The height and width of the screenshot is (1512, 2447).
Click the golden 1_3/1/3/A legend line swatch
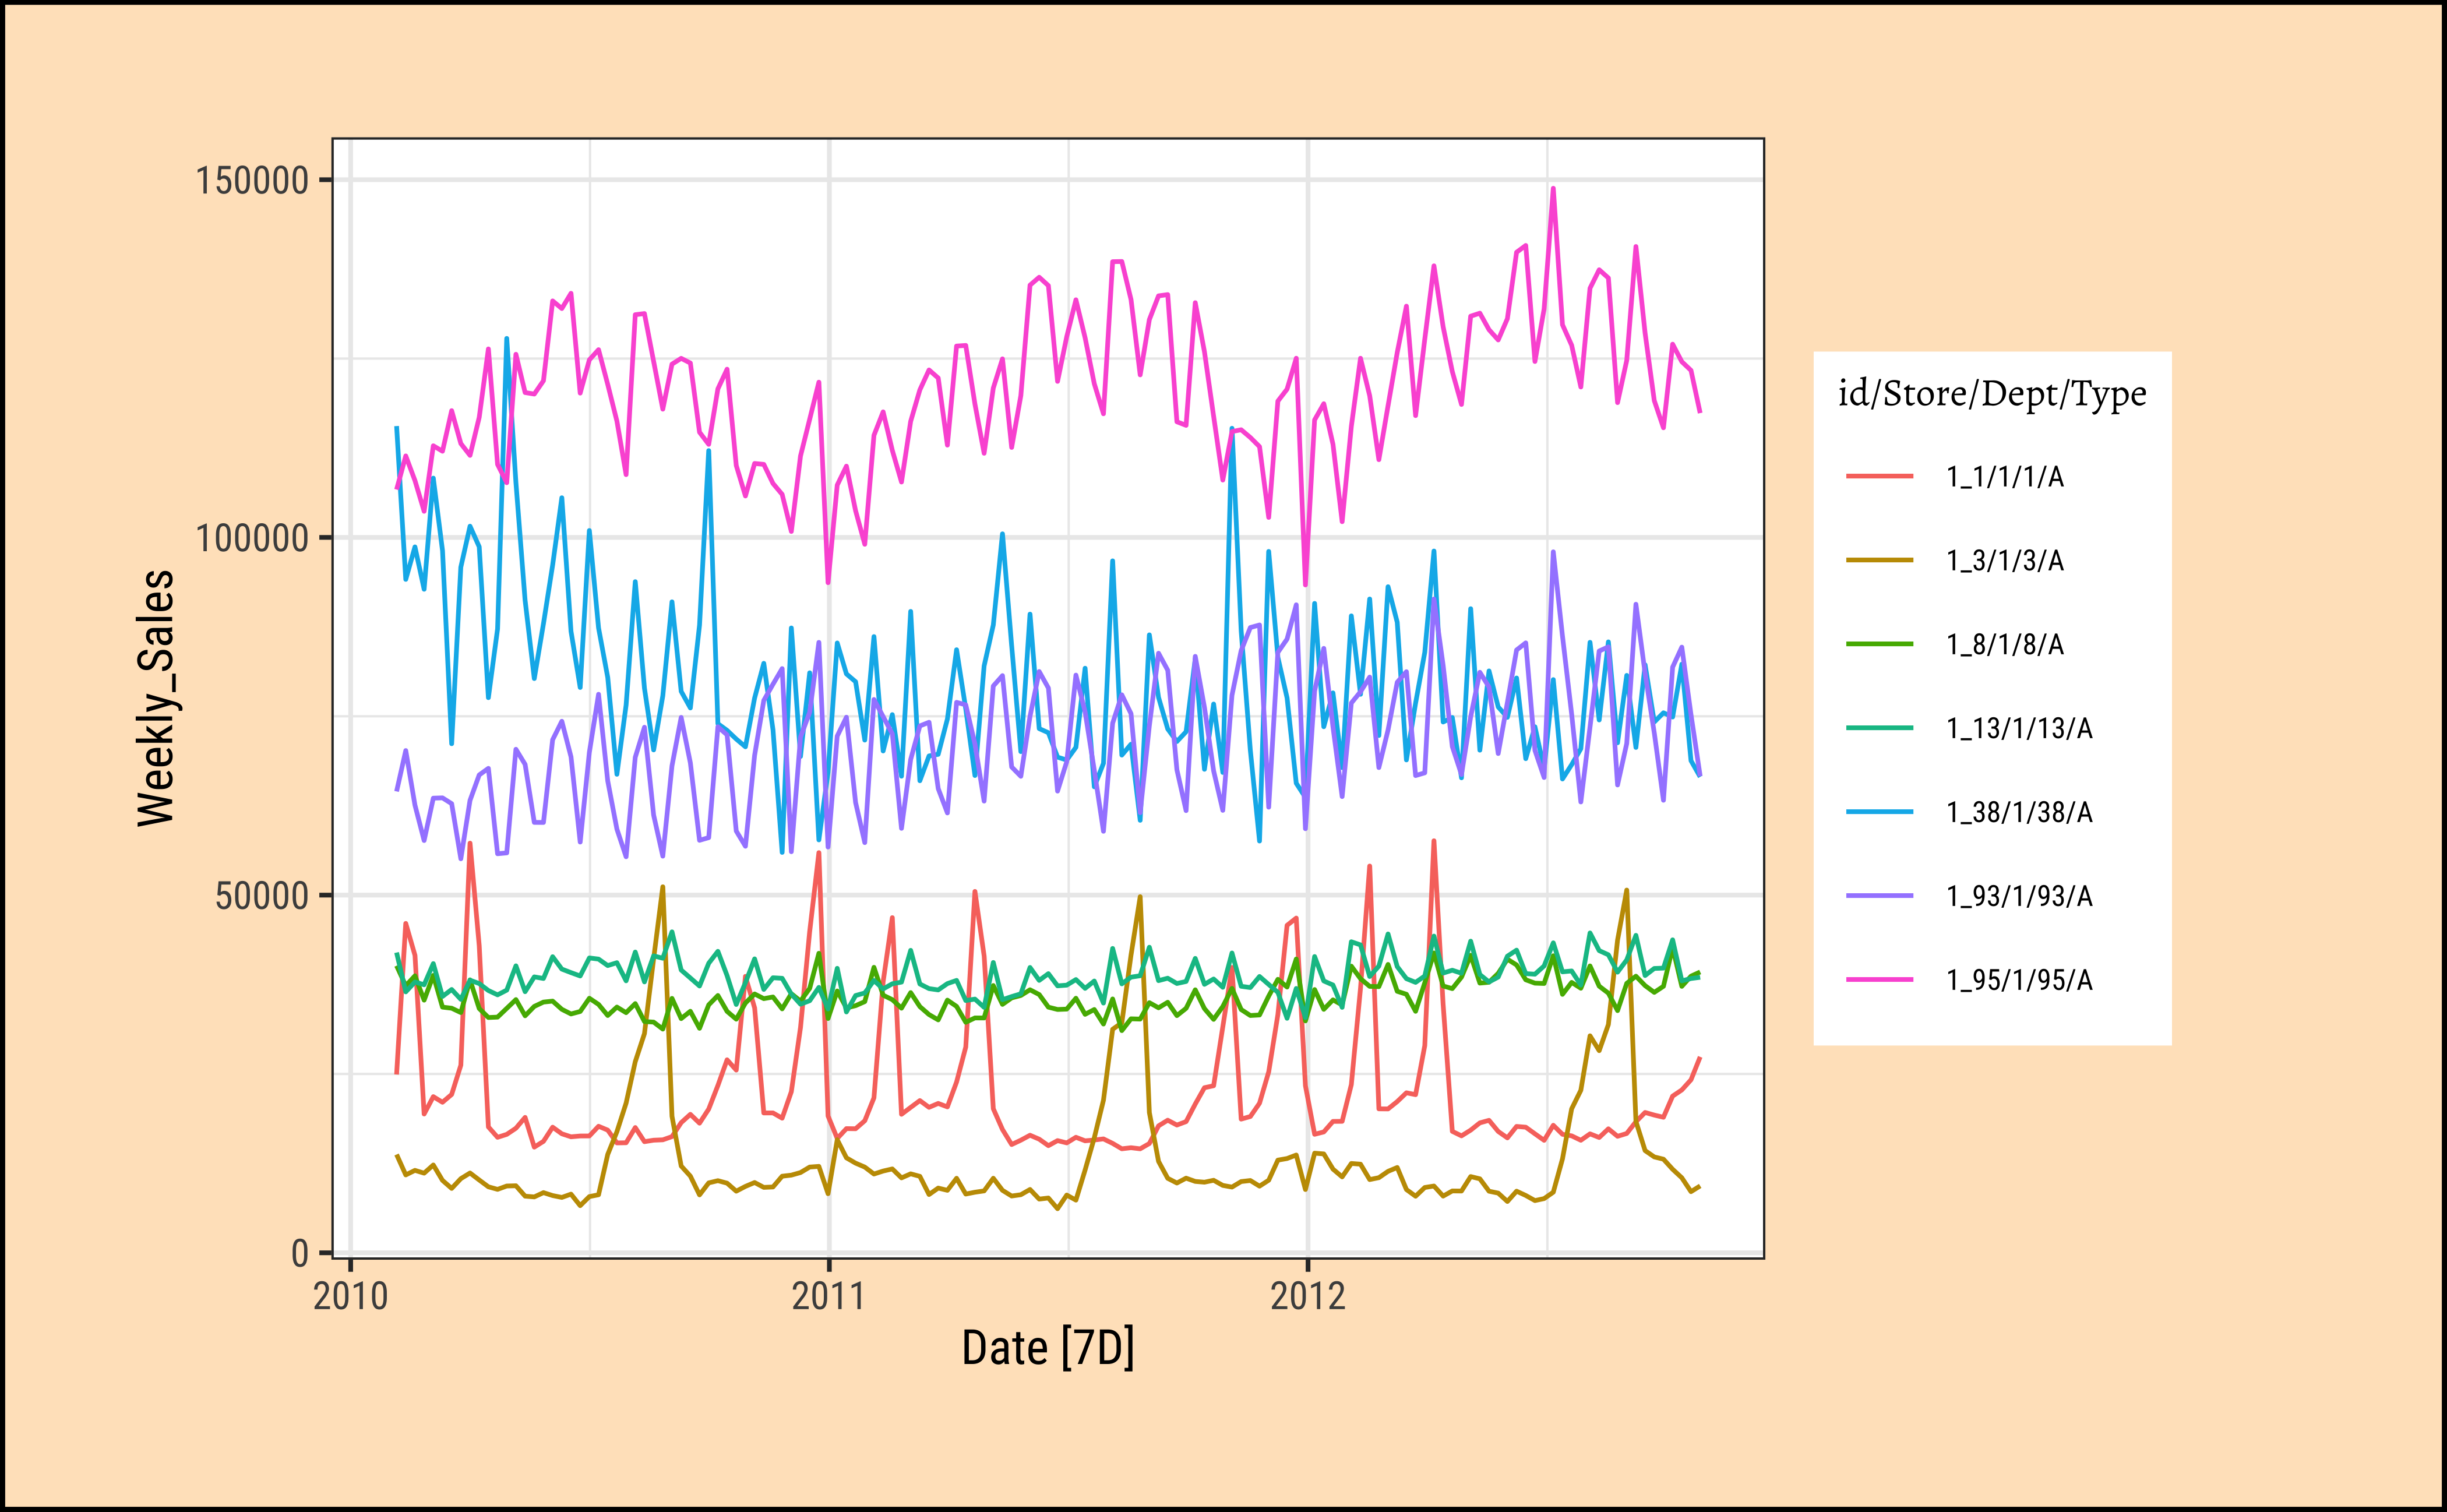pyautogui.click(x=1879, y=561)
